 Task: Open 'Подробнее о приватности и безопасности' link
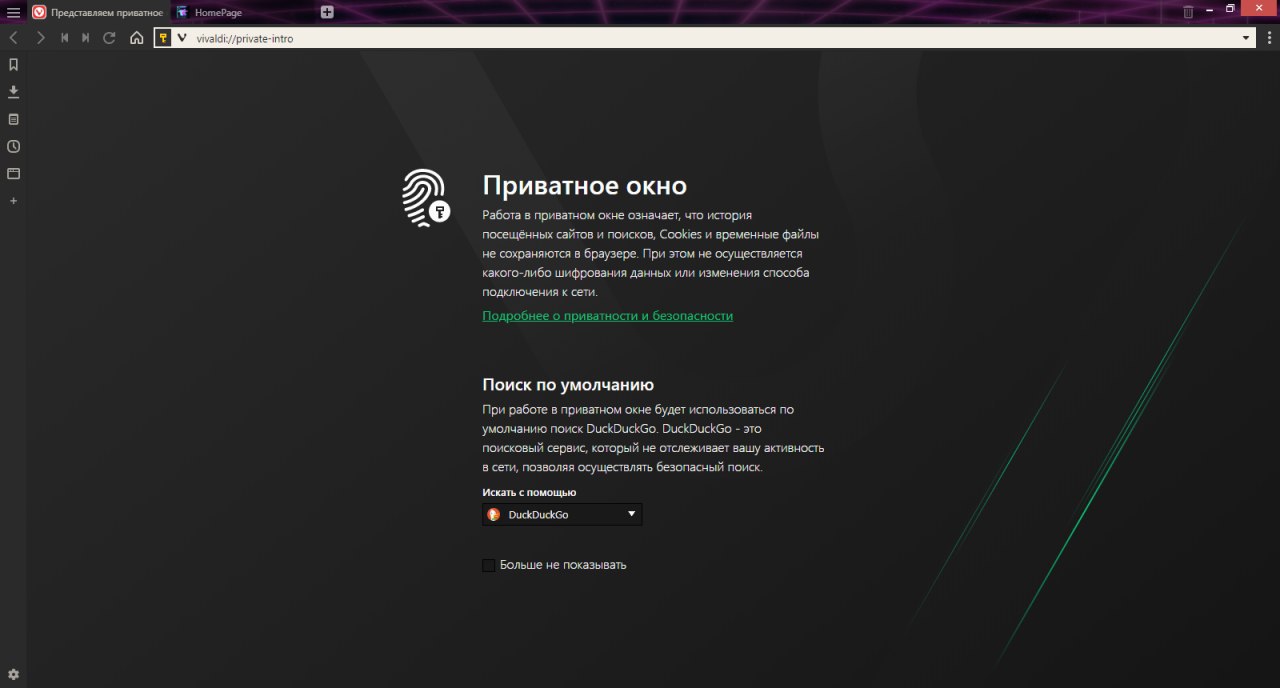pos(608,315)
